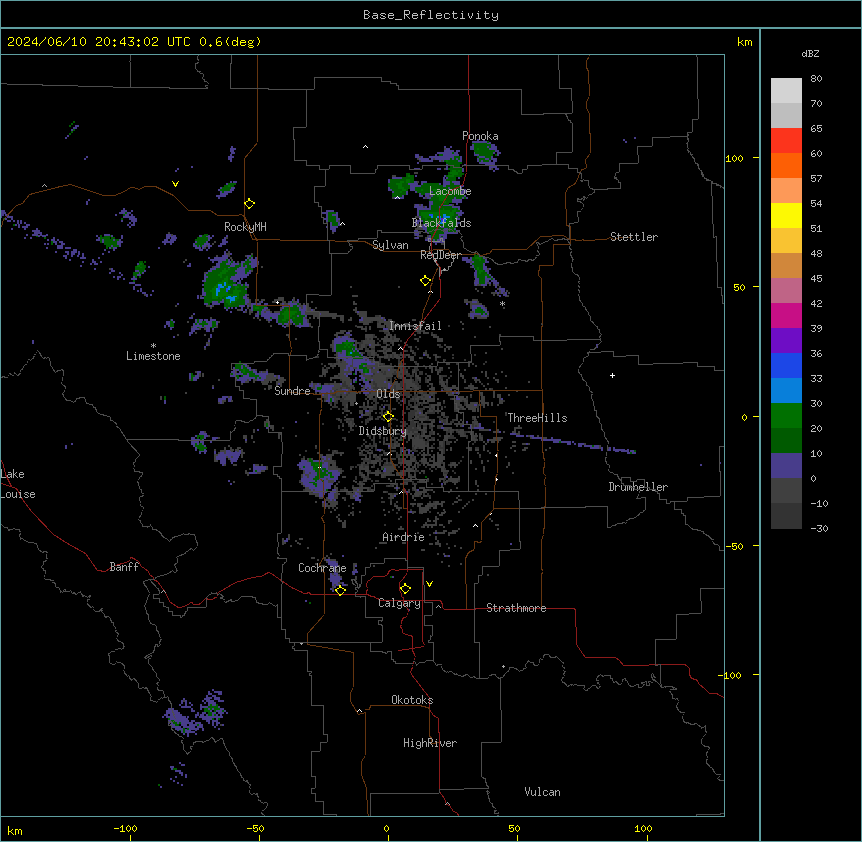Screen dimensions: 862x842
Task: Select the slate purple 0-10 dBZ swatch
Action: [x=786, y=466]
